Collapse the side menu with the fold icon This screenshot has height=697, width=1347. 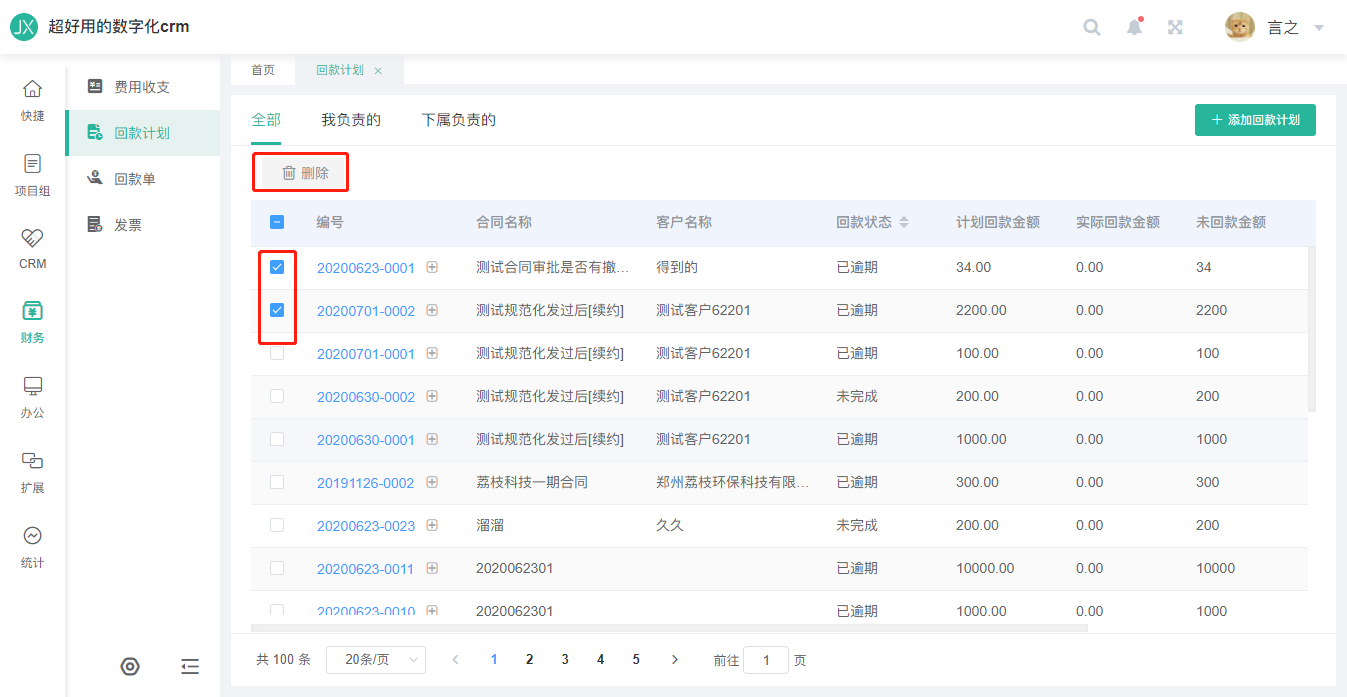click(x=190, y=667)
